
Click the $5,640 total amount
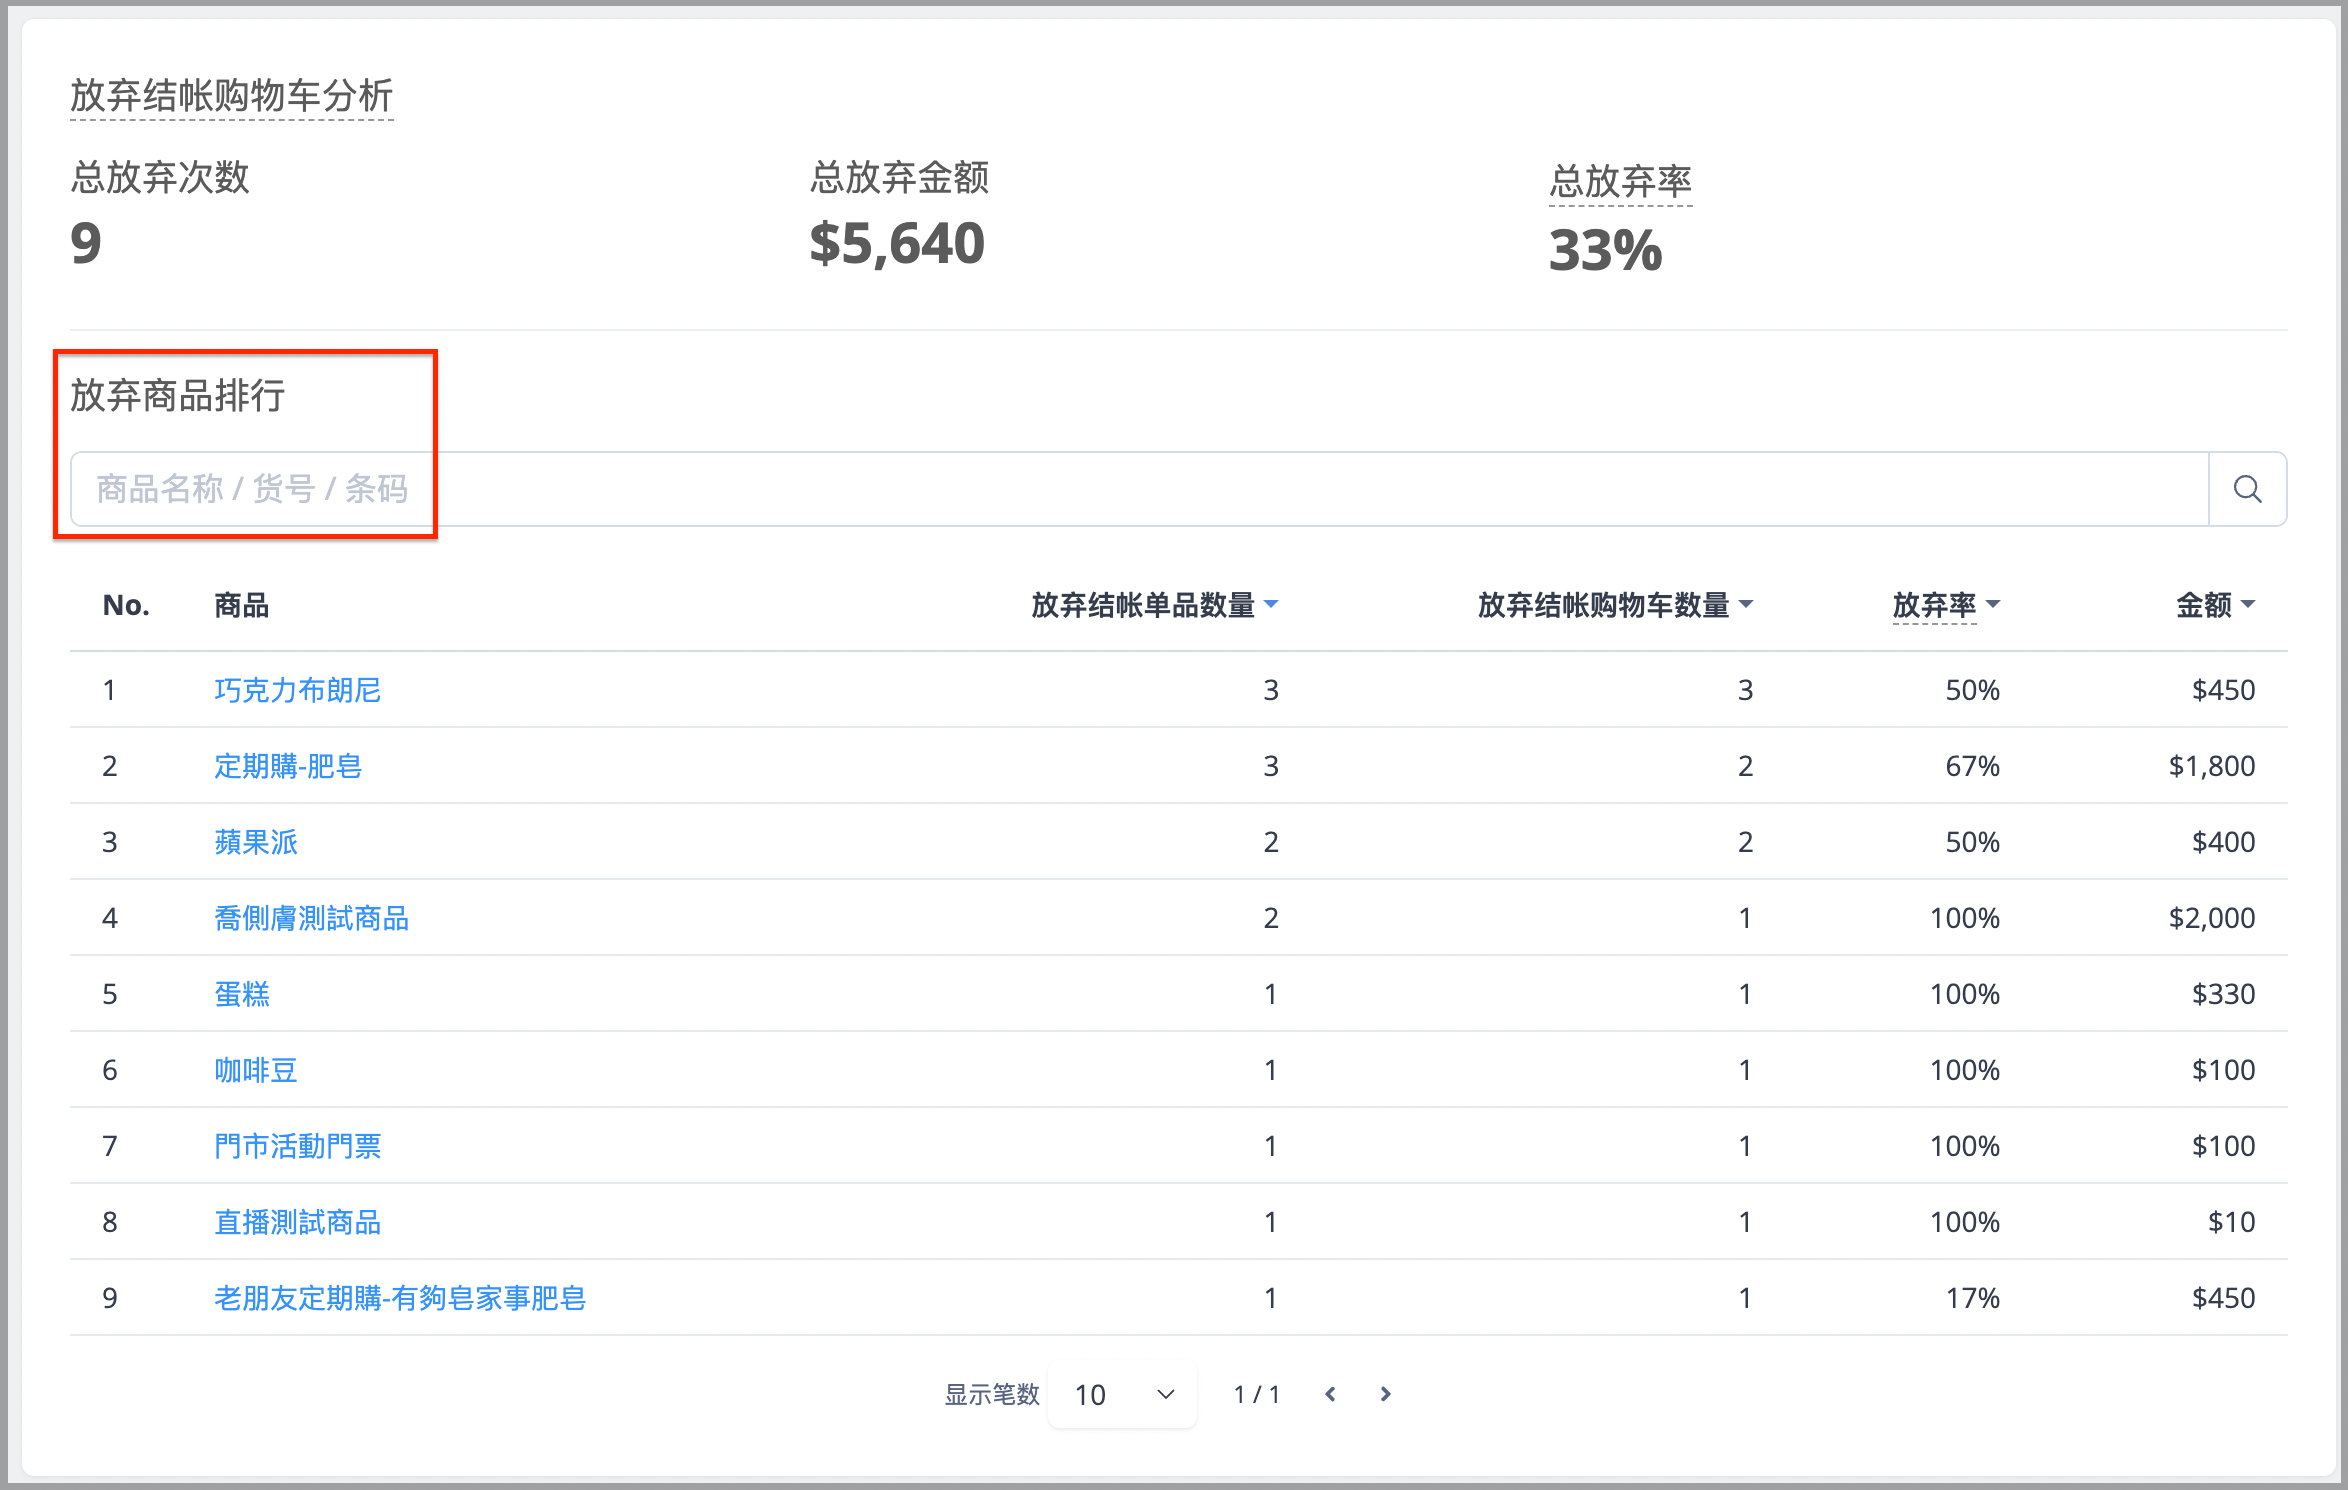point(897,244)
